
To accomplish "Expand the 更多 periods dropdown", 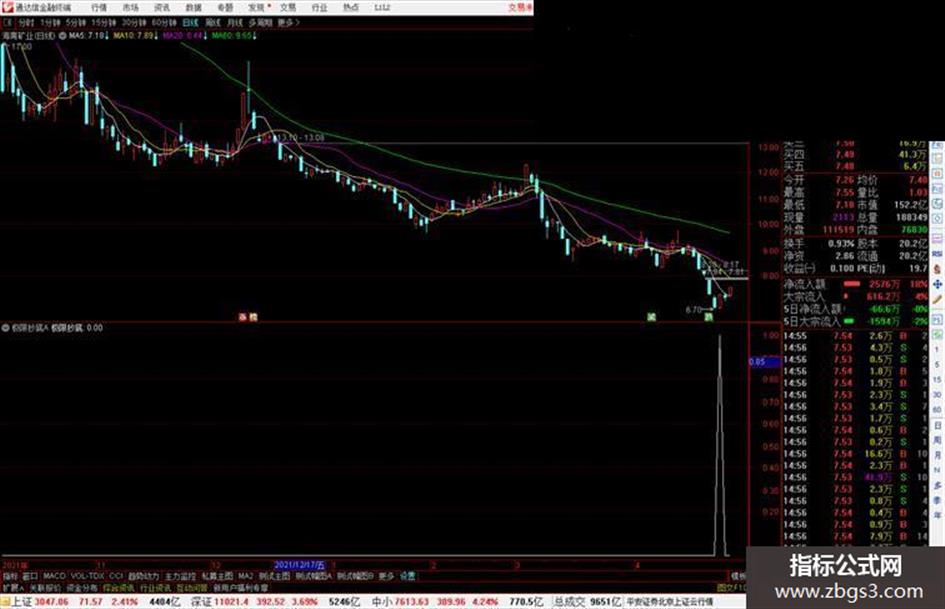I will [x=289, y=23].
